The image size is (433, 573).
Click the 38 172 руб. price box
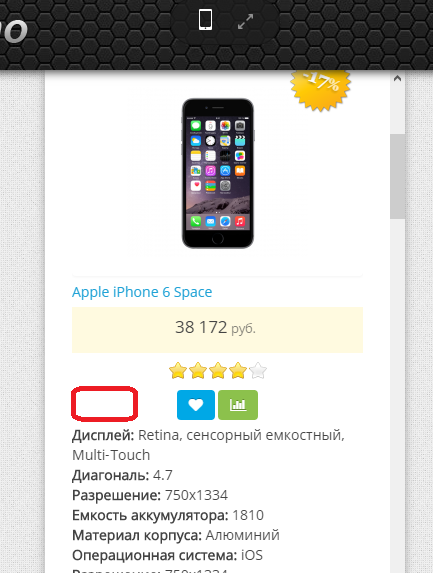[217, 330]
